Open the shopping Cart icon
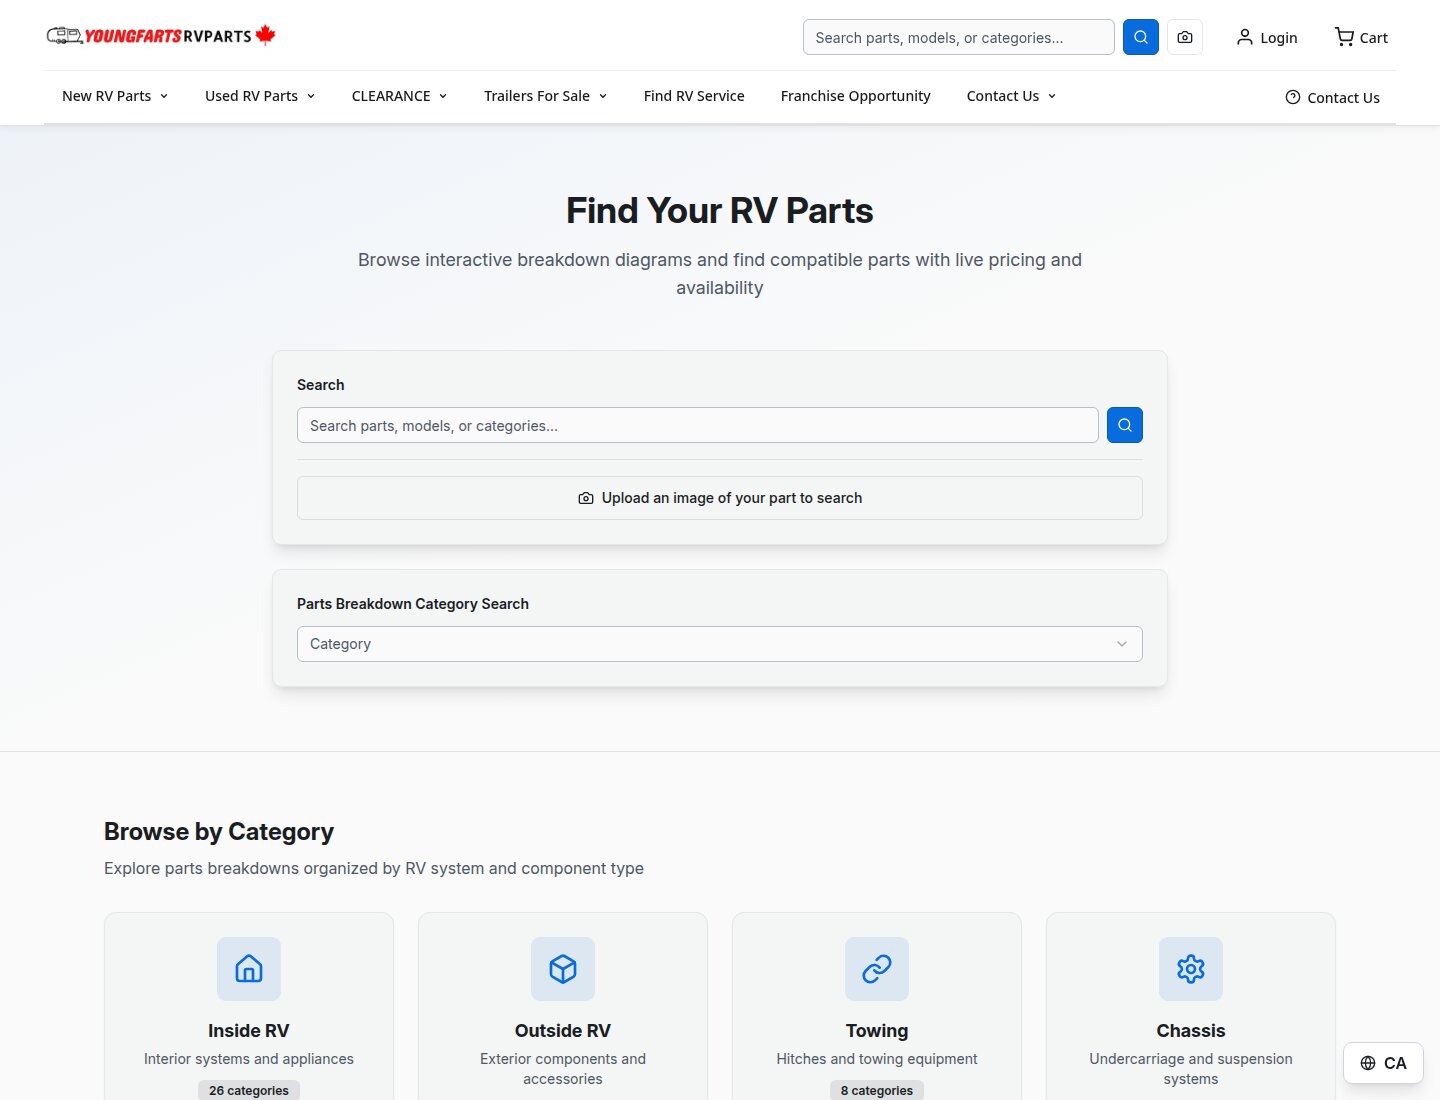The image size is (1440, 1100). click(1344, 37)
